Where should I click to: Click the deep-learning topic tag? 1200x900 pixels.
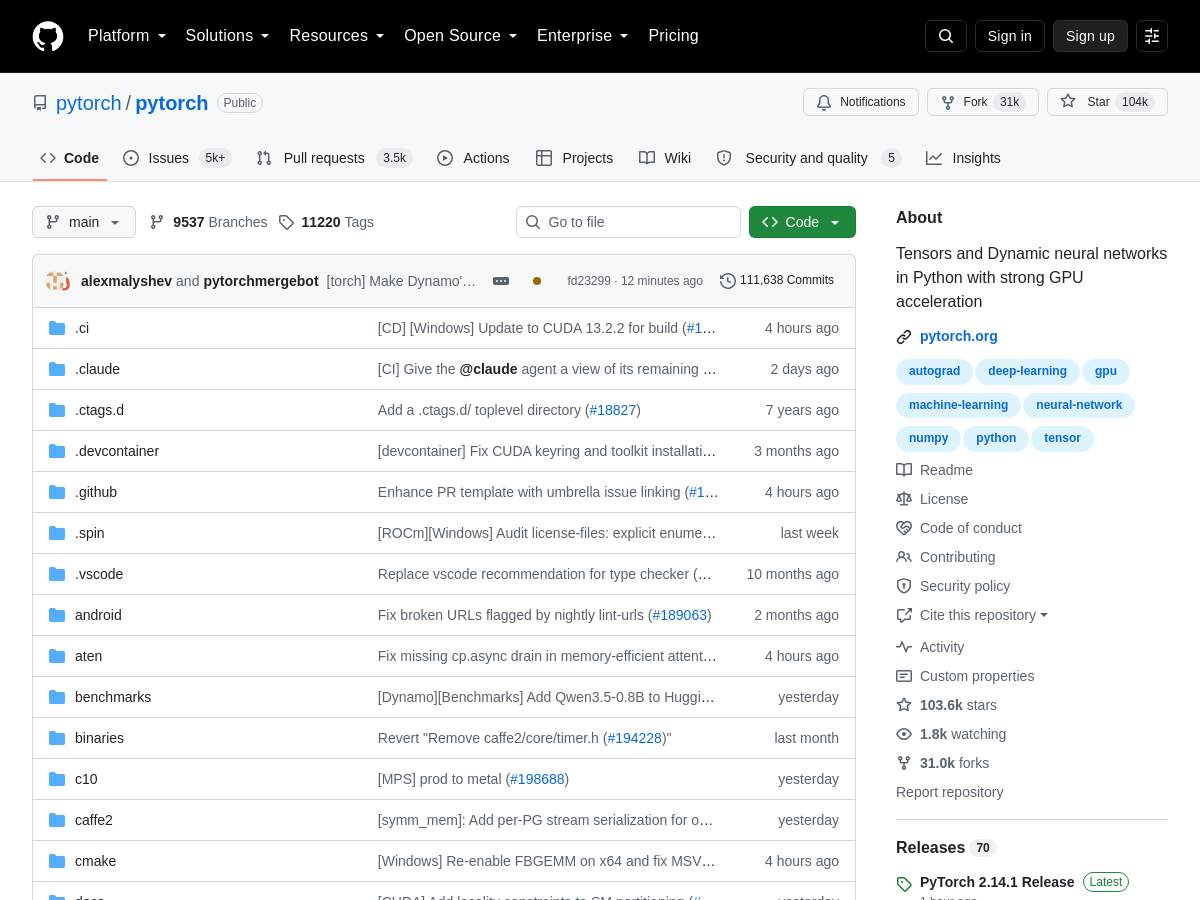click(x=1027, y=372)
